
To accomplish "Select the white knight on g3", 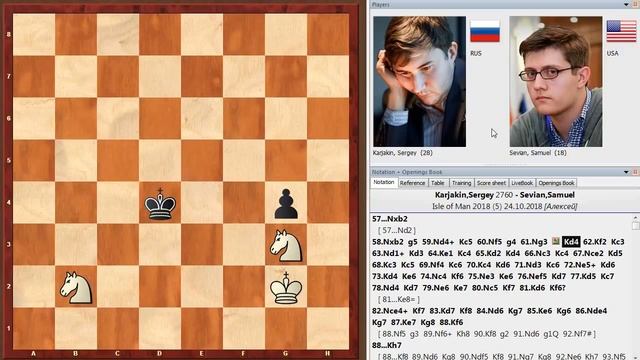I will tap(286, 246).
